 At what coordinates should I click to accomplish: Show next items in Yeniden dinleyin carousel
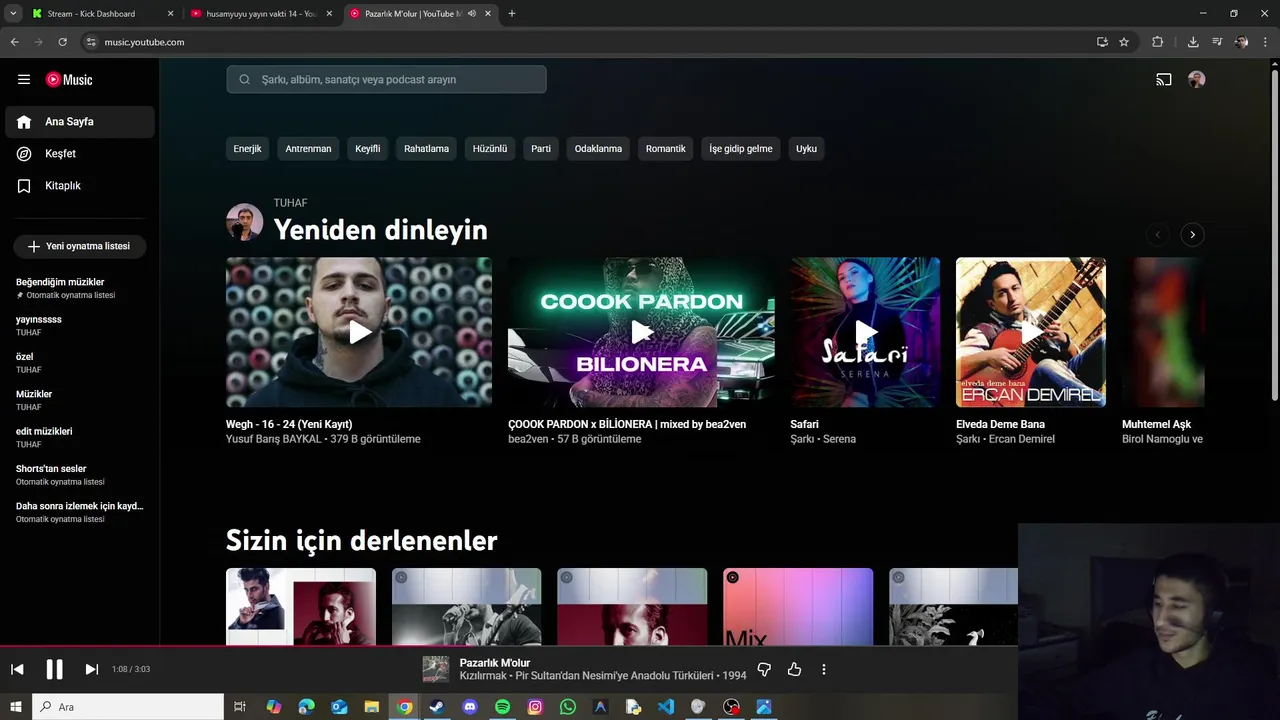(x=1192, y=235)
